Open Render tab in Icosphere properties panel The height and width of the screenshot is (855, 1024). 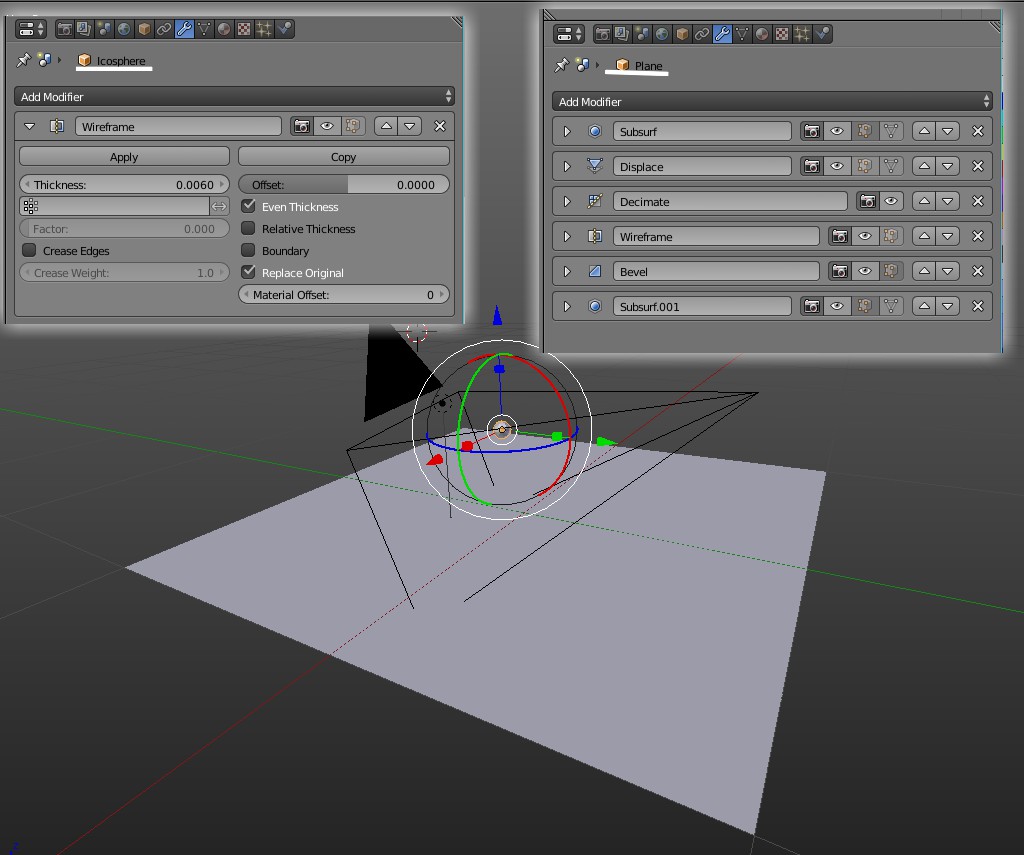(x=65, y=29)
